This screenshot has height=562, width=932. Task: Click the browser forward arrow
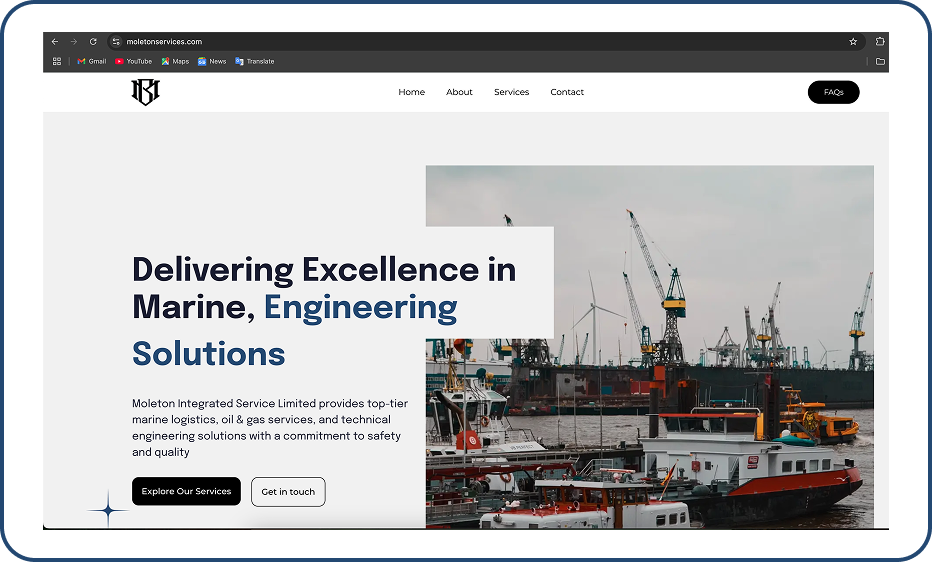74,42
